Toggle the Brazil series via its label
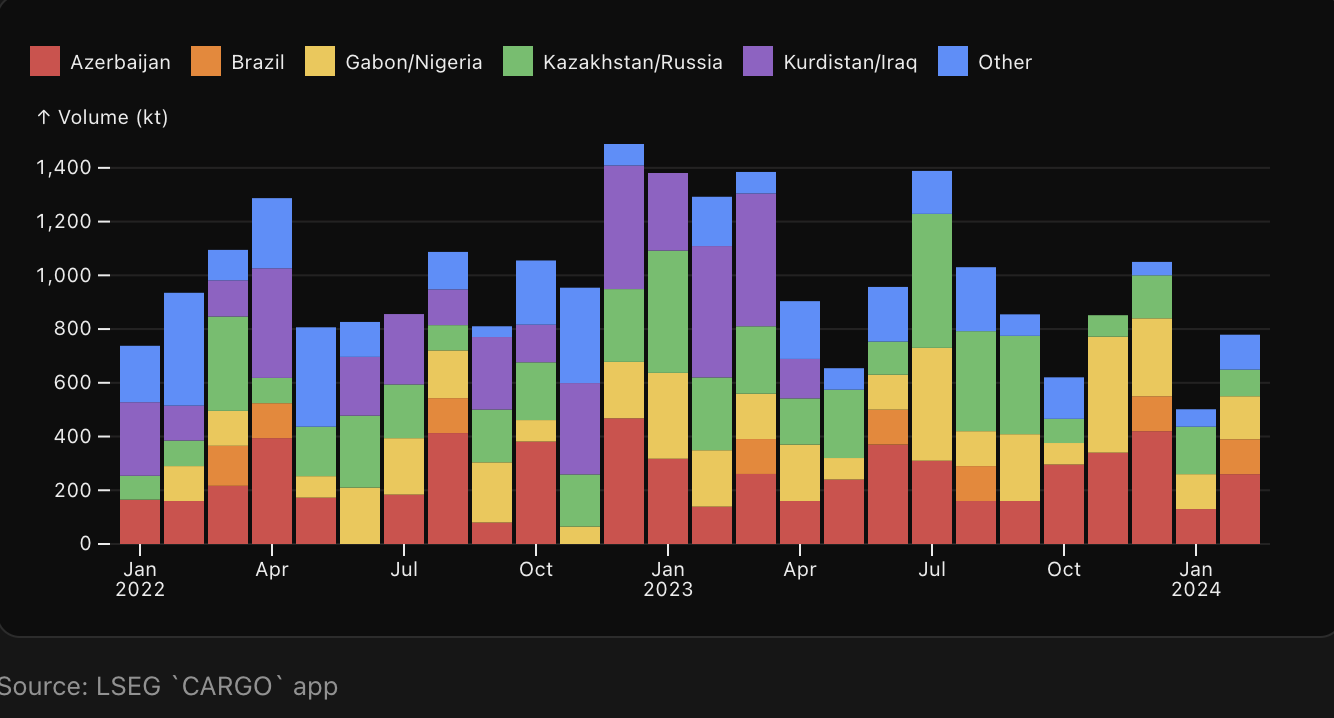Image resolution: width=1334 pixels, height=718 pixels. [258, 62]
